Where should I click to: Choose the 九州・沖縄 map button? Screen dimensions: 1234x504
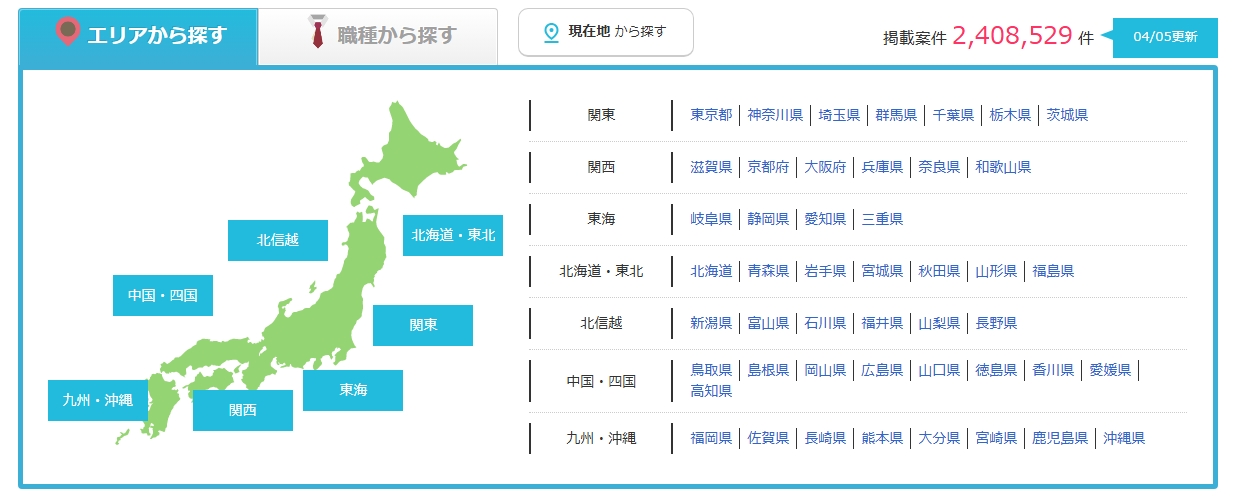point(97,400)
